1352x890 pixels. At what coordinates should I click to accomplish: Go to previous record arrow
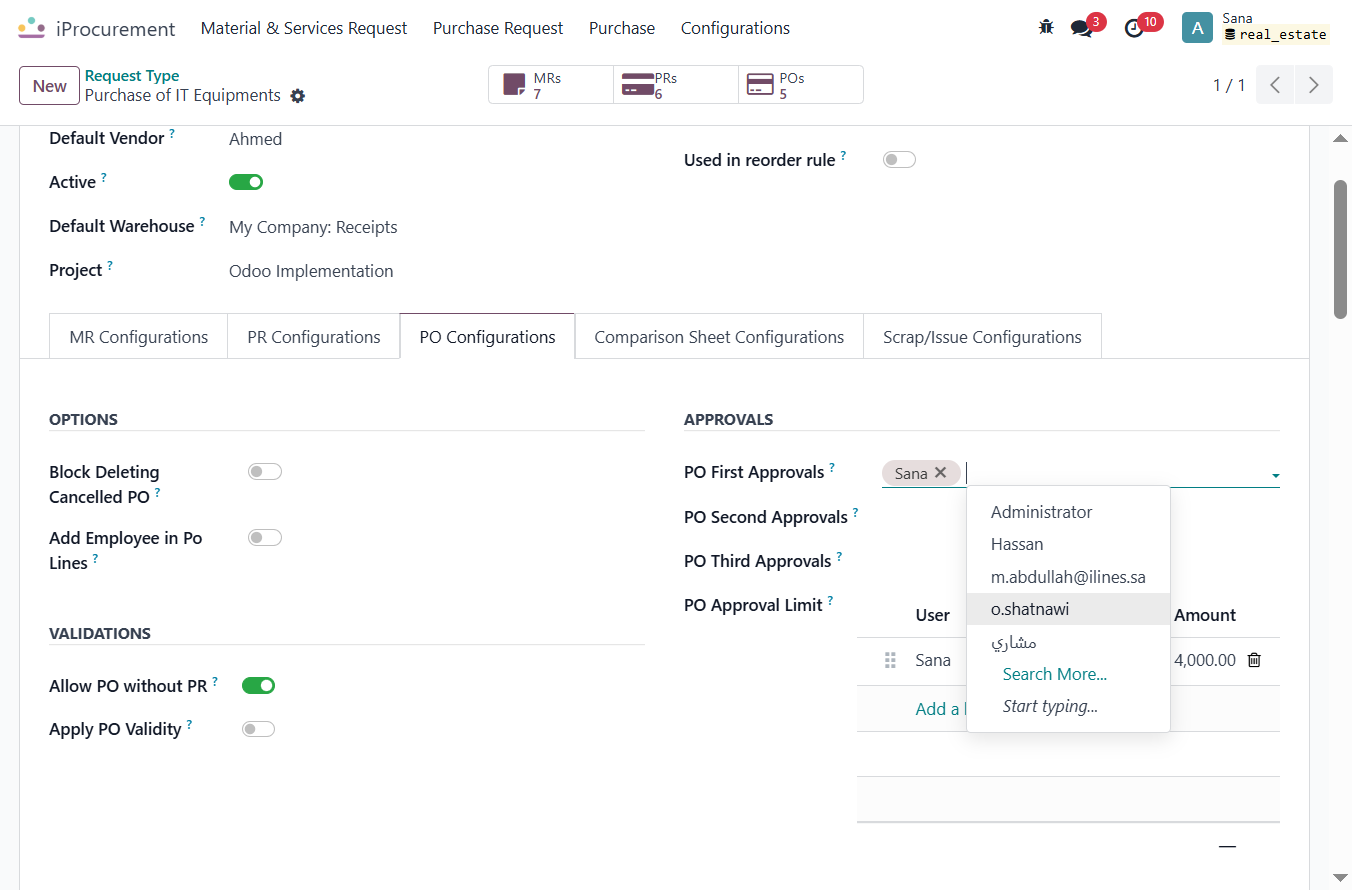point(1275,85)
